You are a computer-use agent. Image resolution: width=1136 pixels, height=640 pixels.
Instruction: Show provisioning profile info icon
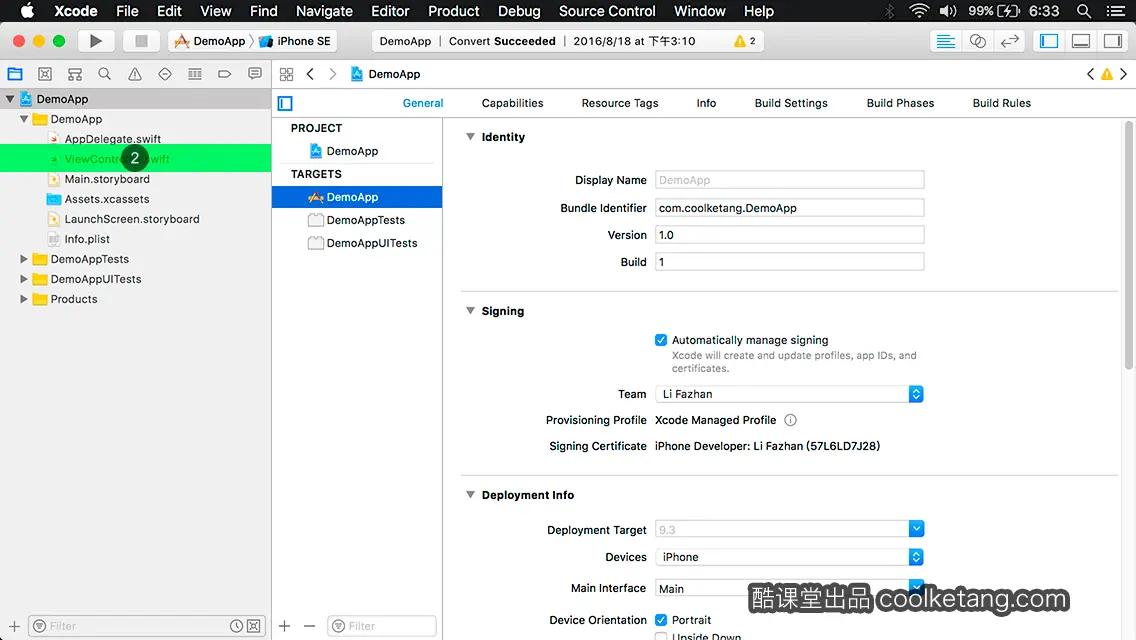790,420
